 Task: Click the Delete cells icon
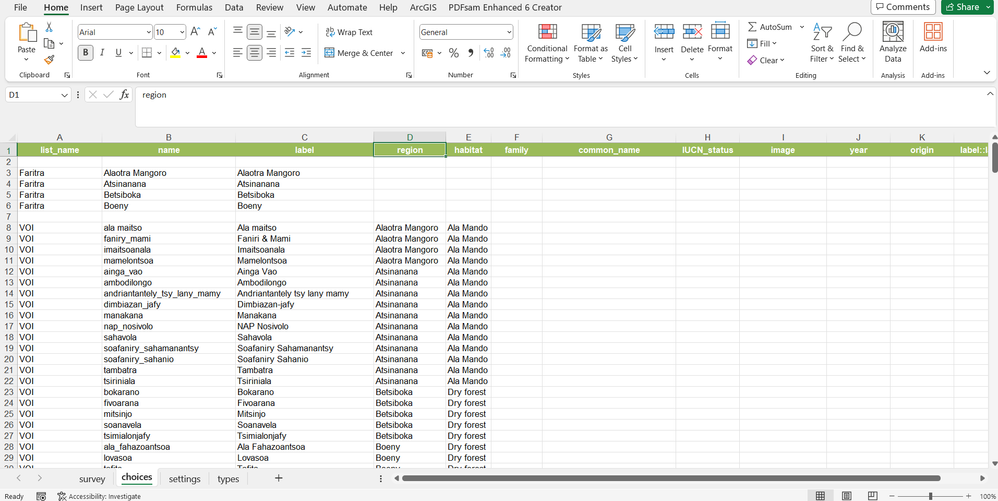tap(692, 32)
